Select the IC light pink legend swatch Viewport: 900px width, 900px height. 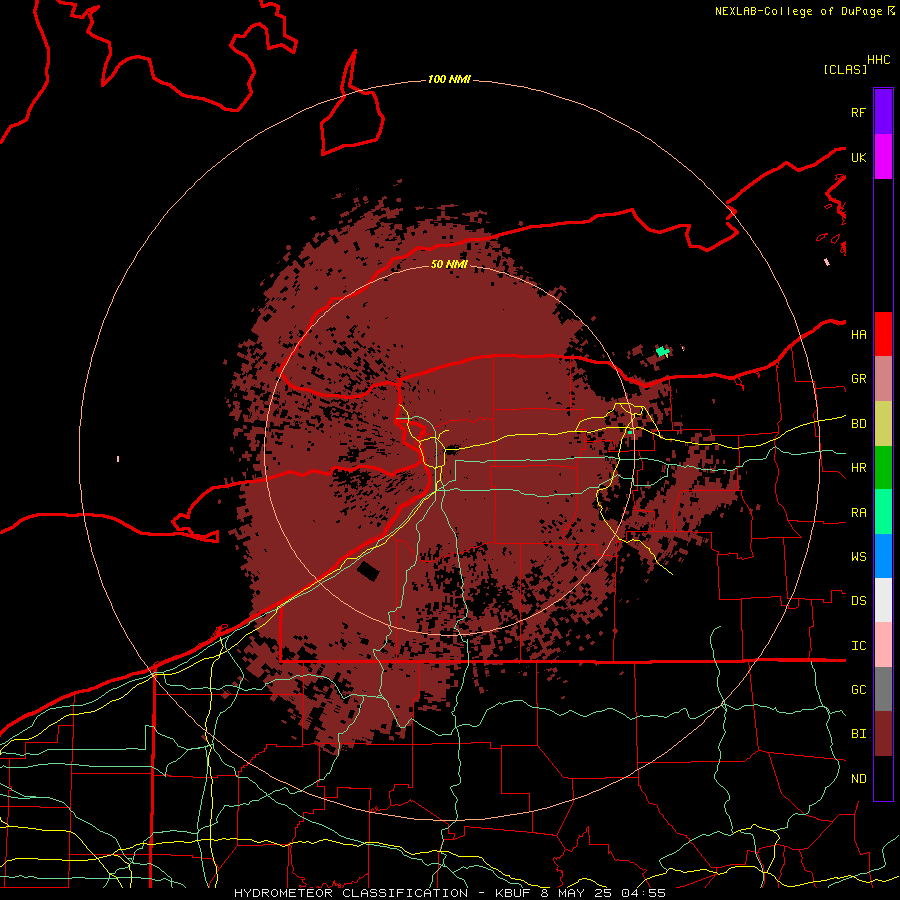pos(883,645)
